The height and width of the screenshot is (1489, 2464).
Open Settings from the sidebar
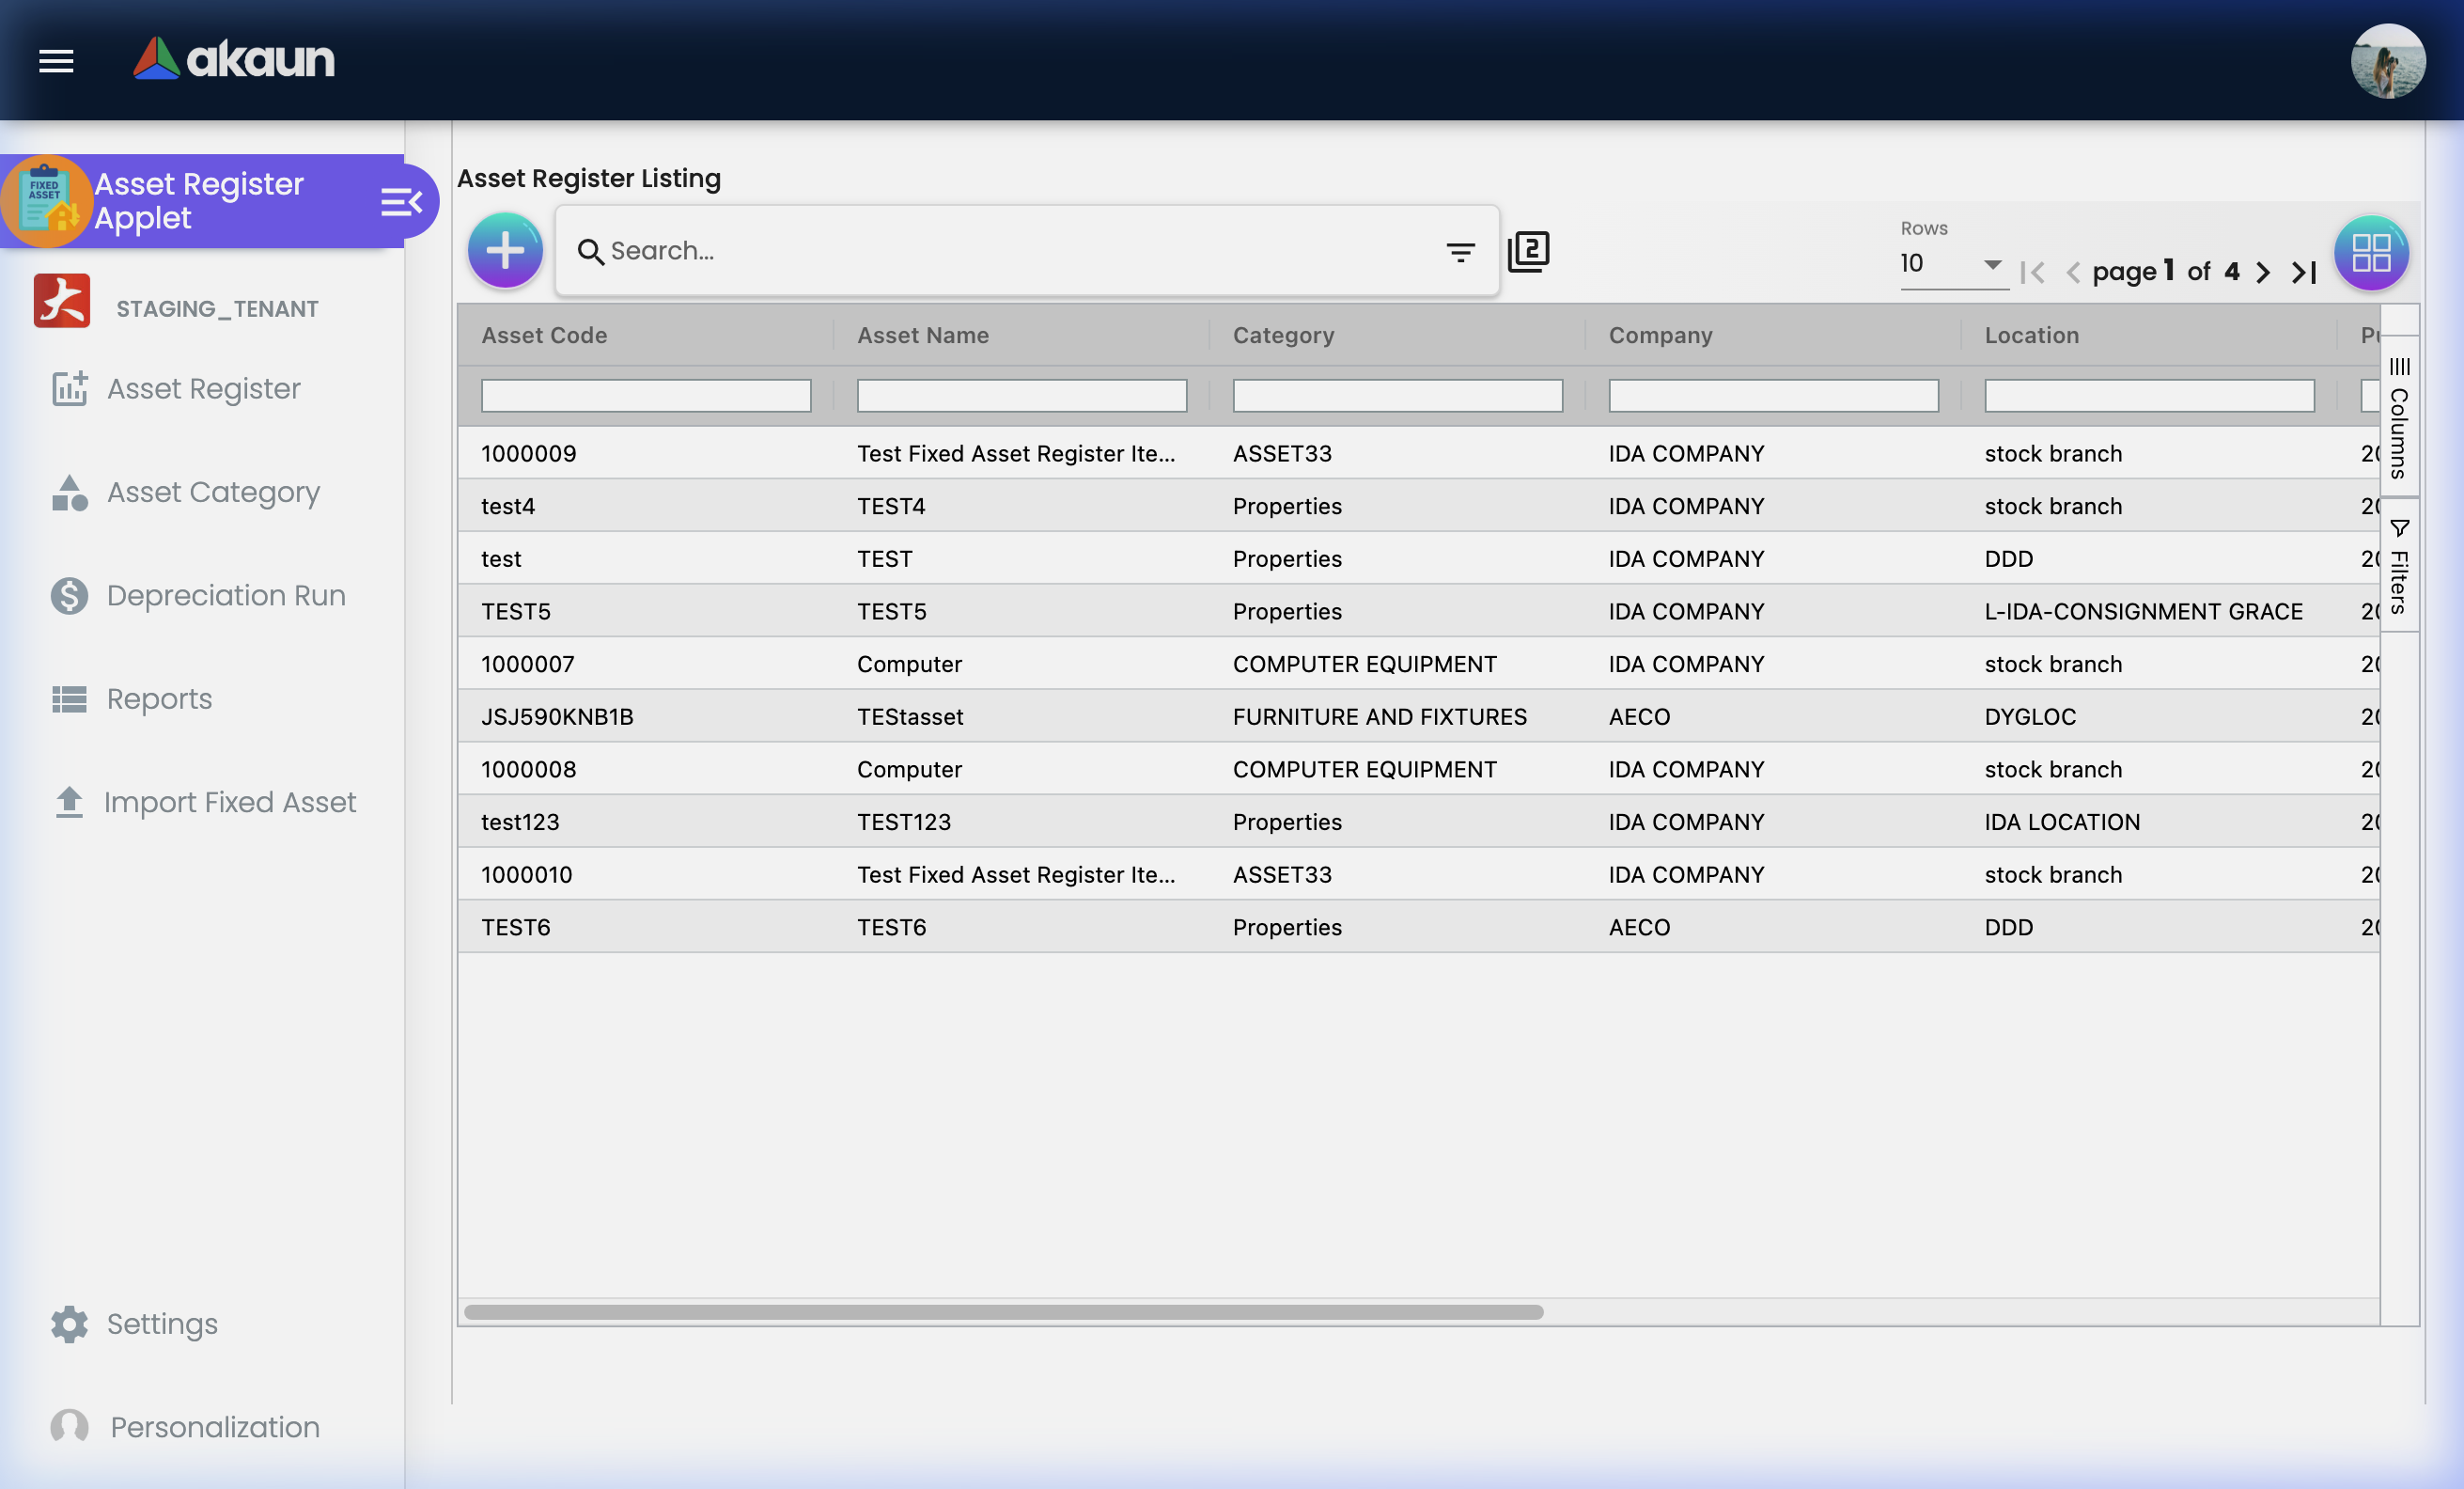[161, 1324]
